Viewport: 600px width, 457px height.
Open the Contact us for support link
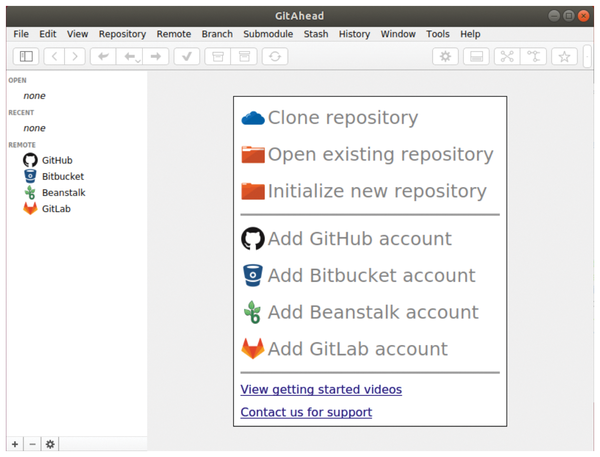tap(306, 412)
